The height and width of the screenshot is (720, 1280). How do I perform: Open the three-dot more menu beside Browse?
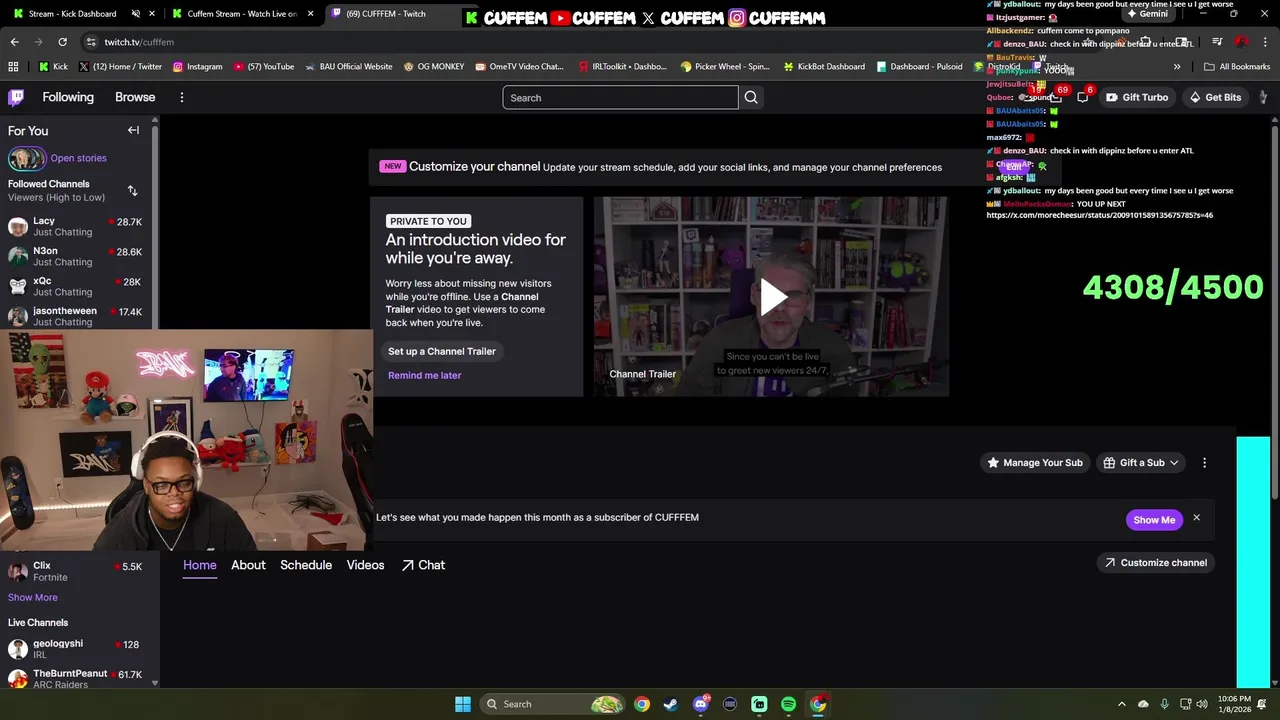pos(182,97)
